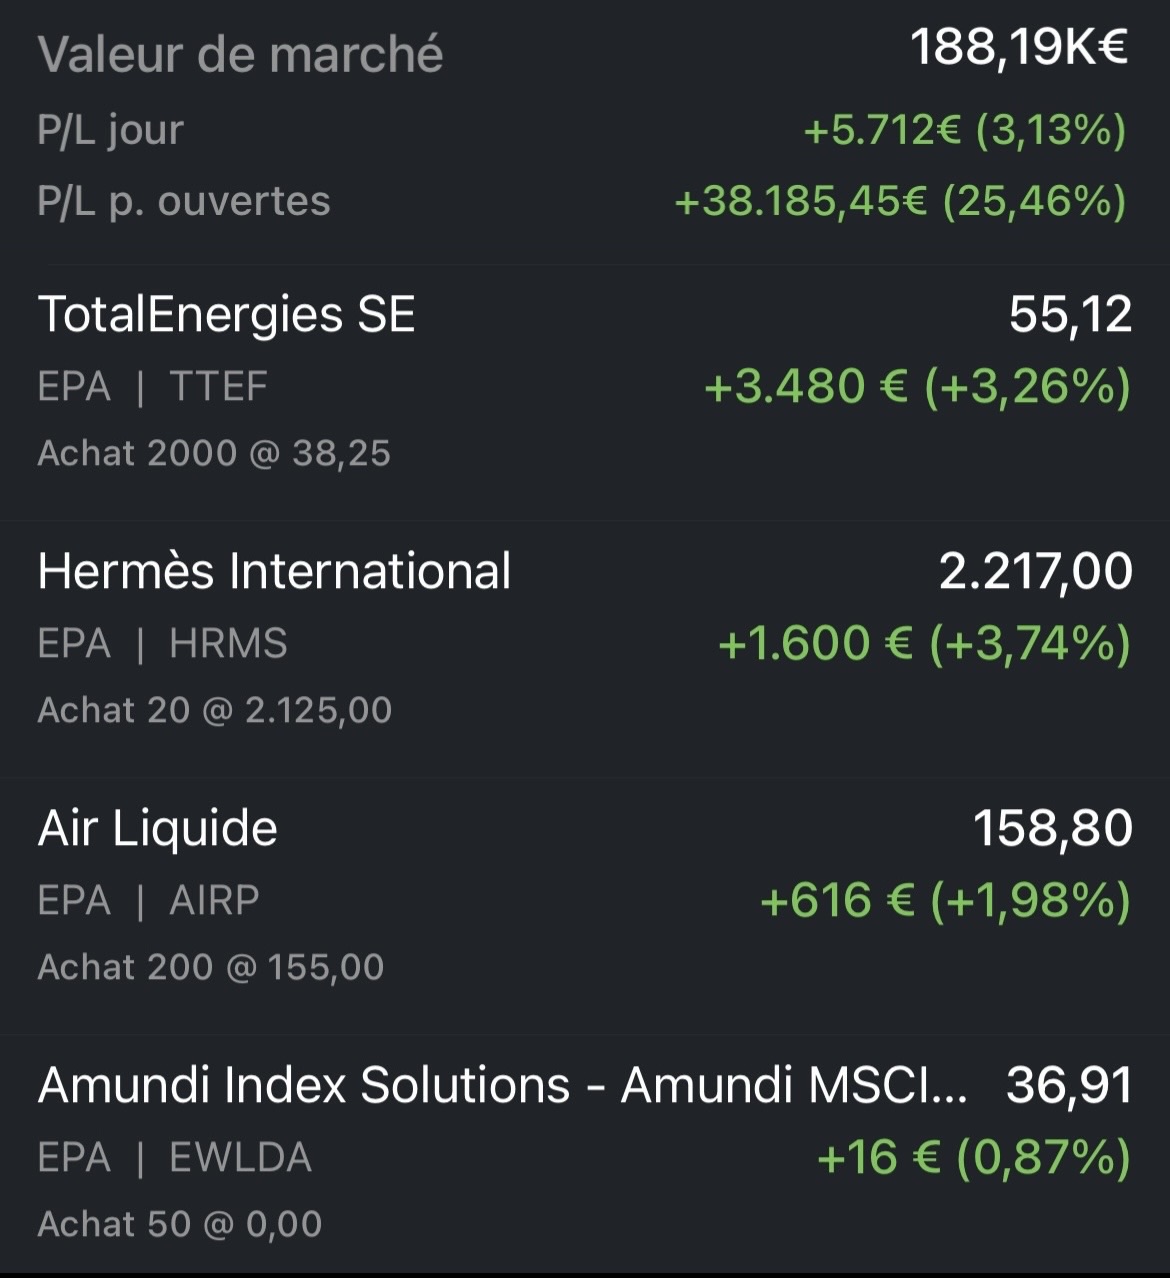Tap the +38.185,45€ open positions gain
1170x1278 pixels.
click(x=900, y=201)
